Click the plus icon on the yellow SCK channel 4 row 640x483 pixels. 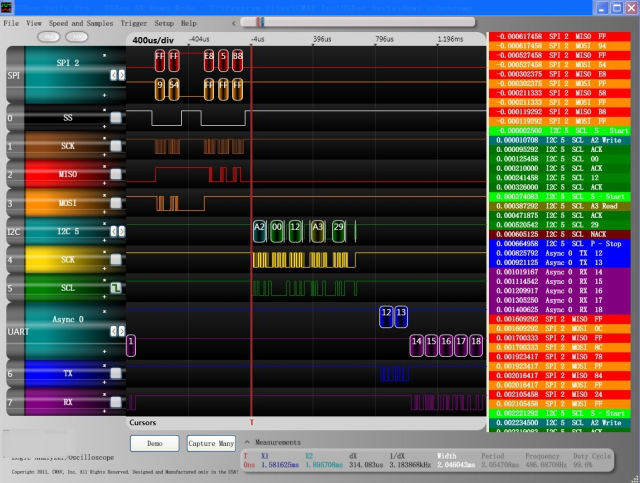(x=104, y=269)
